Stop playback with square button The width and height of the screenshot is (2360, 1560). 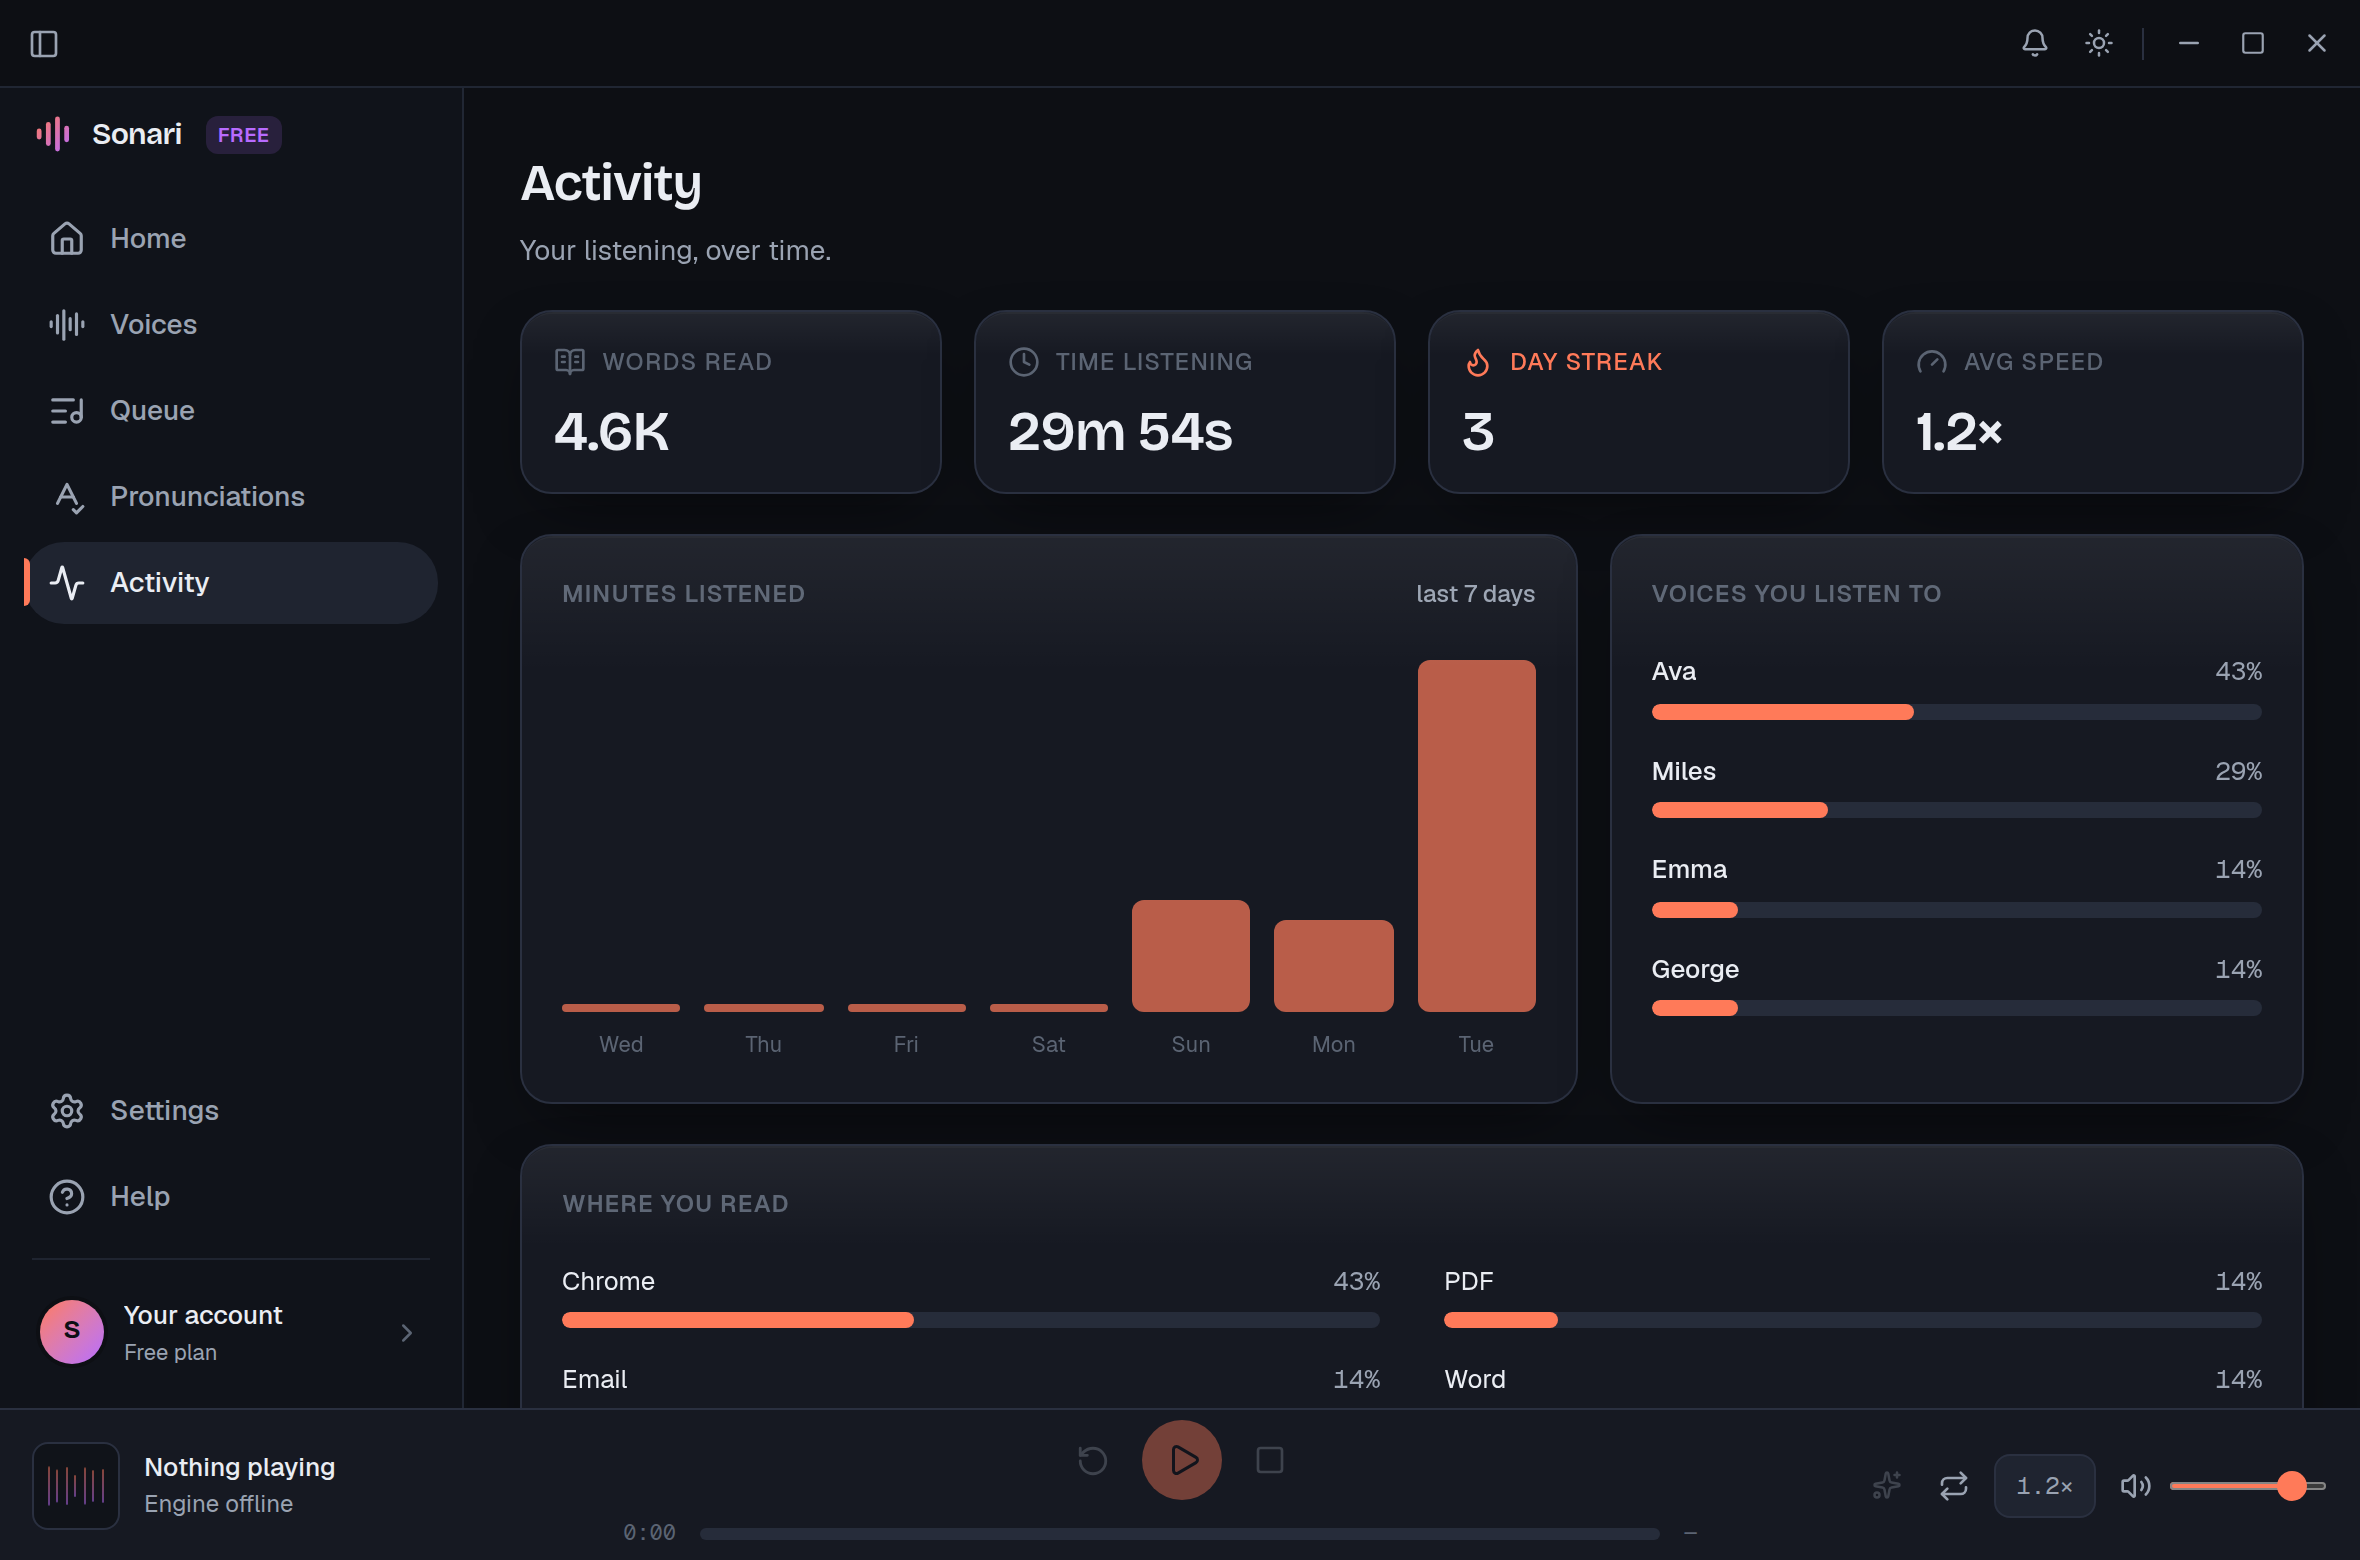point(1269,1460)
